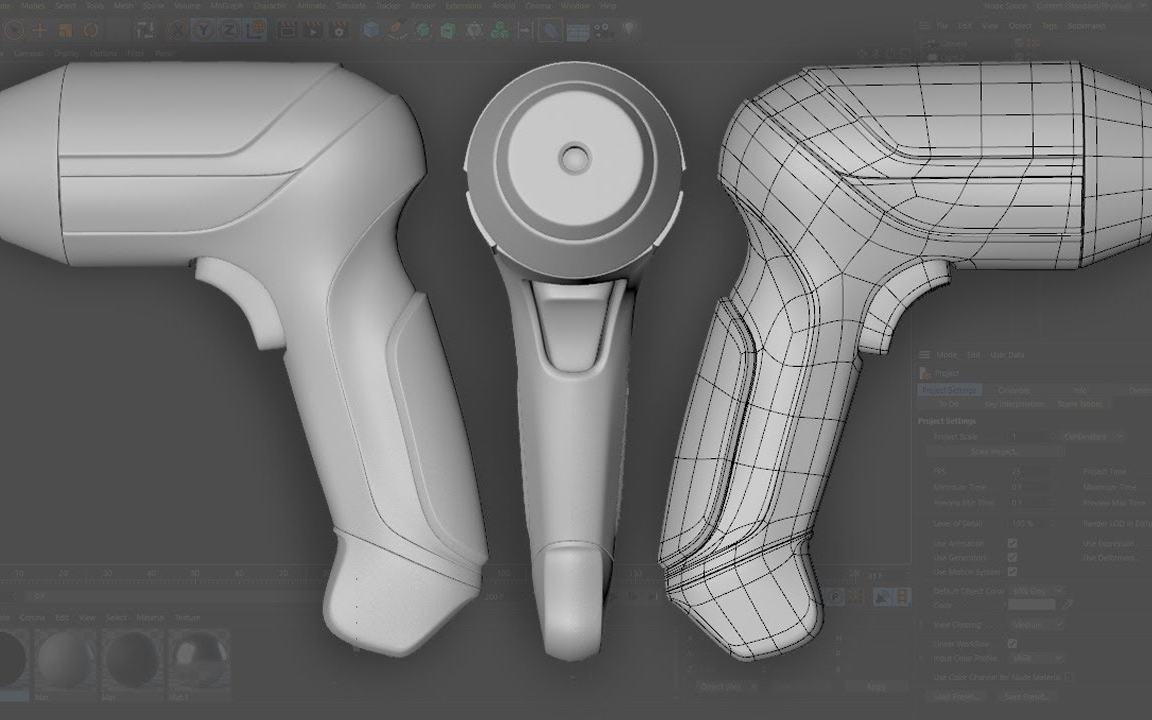Disable the Linear Workflow checkbox

(1012, 644)
